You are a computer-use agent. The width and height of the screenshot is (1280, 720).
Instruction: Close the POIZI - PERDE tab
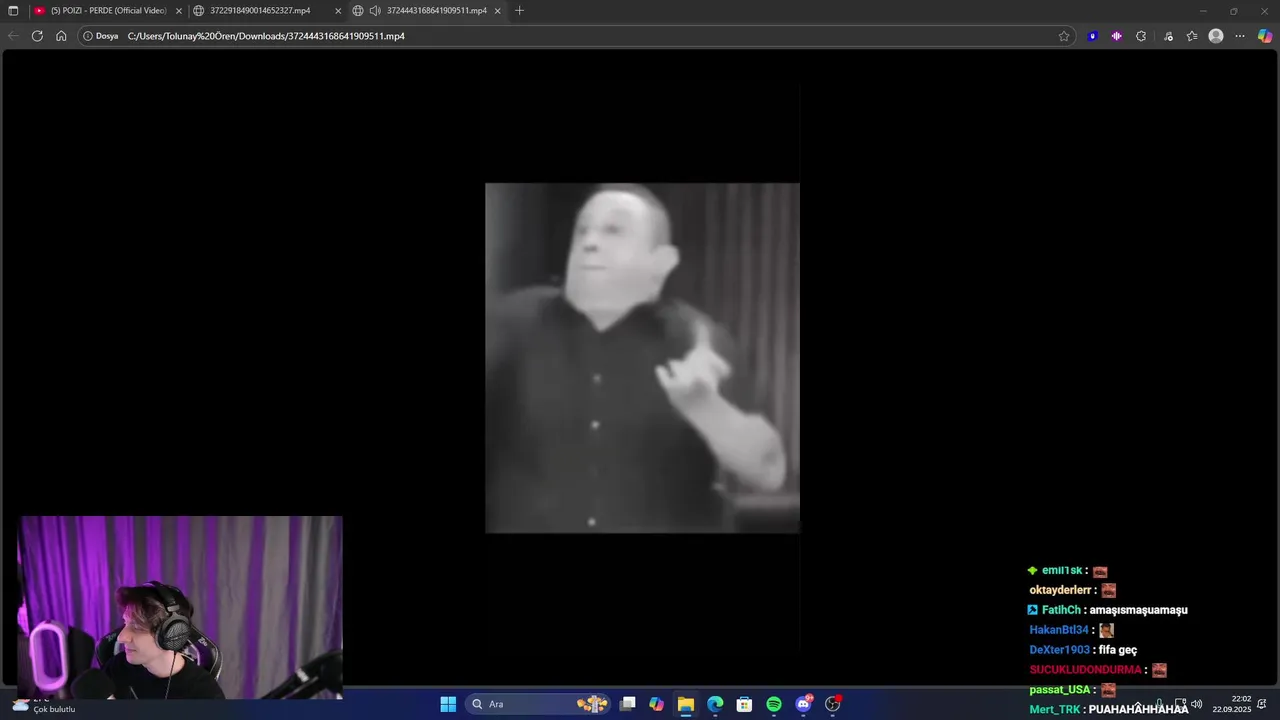click(x=179, y=11)
